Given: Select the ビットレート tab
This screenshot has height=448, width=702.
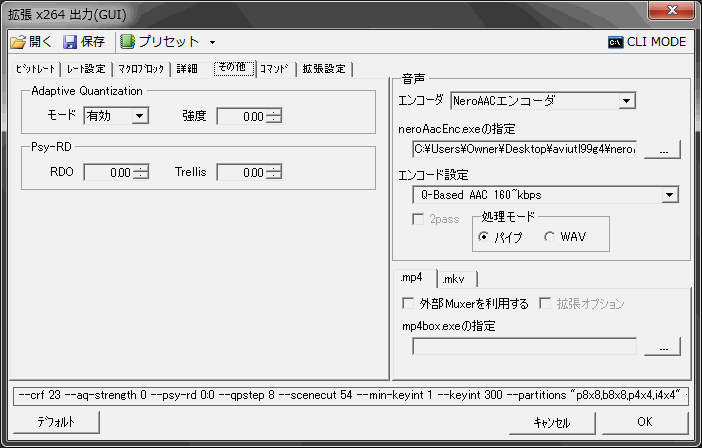Looking at the screenshot, I should pos(35,69).
